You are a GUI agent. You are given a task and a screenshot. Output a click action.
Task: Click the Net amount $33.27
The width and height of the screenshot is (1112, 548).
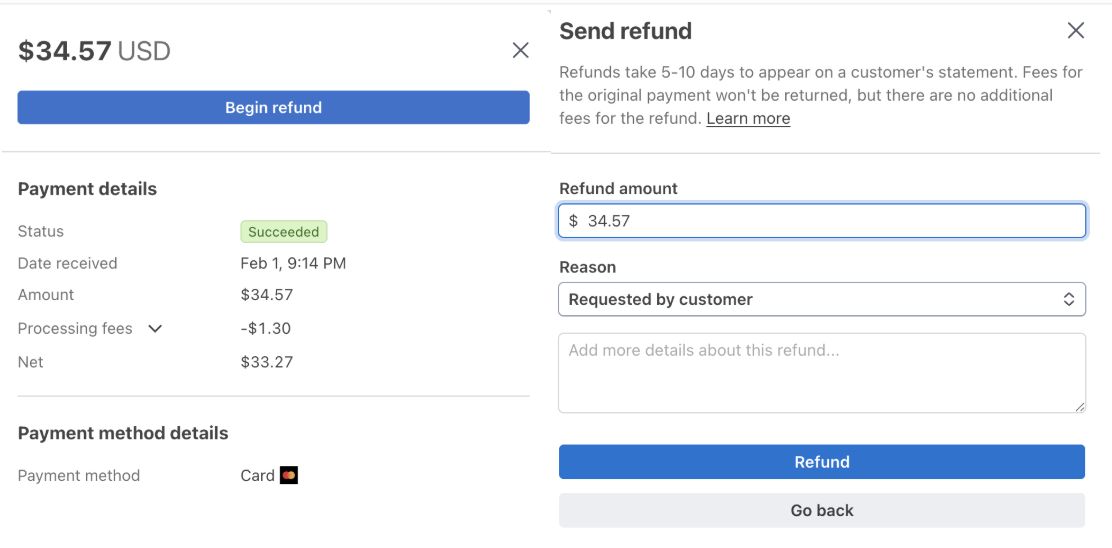tap(266, 362)
